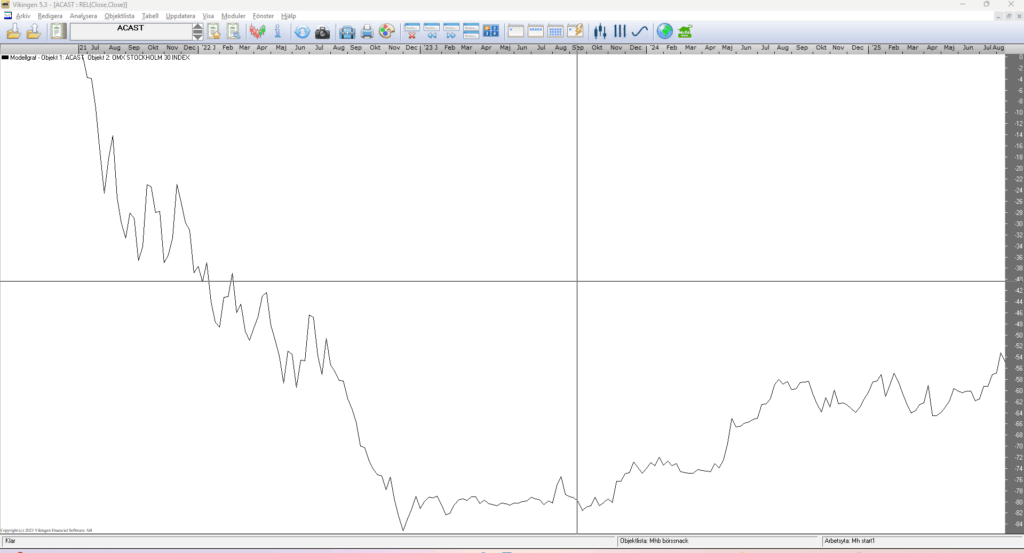1024x553 pixels.
Task: Click the camera snapshot icon
Action: (322, 32)
